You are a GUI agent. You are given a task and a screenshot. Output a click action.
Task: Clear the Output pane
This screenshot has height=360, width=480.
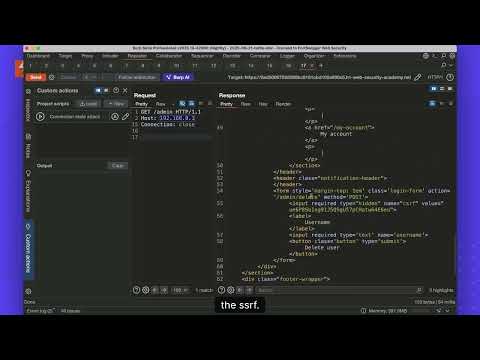[118, 166]
